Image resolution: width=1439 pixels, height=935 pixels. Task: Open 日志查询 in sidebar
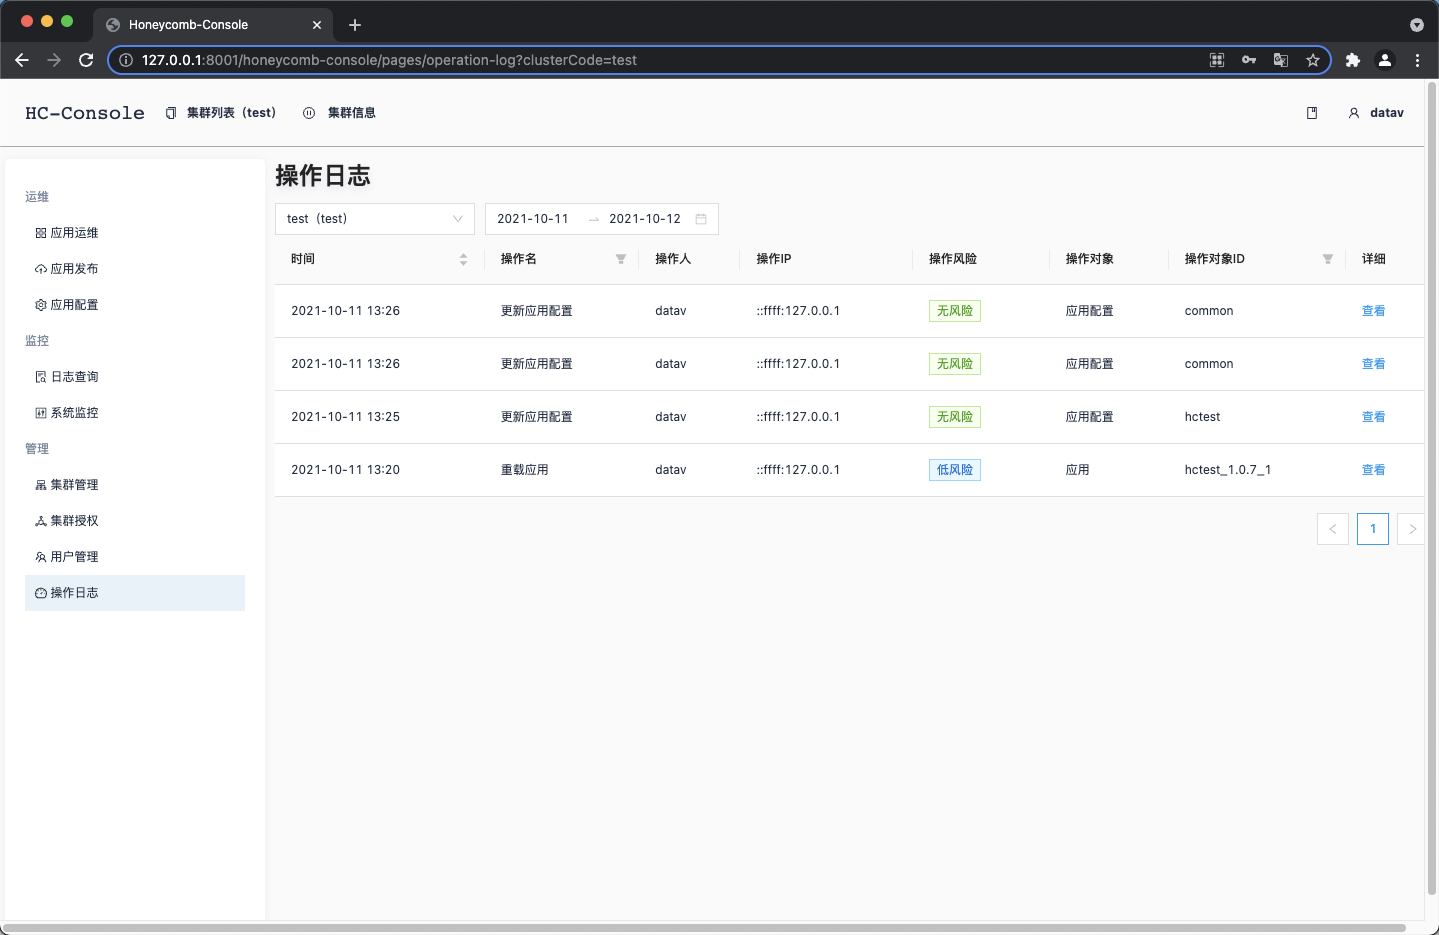click(135, 377)
